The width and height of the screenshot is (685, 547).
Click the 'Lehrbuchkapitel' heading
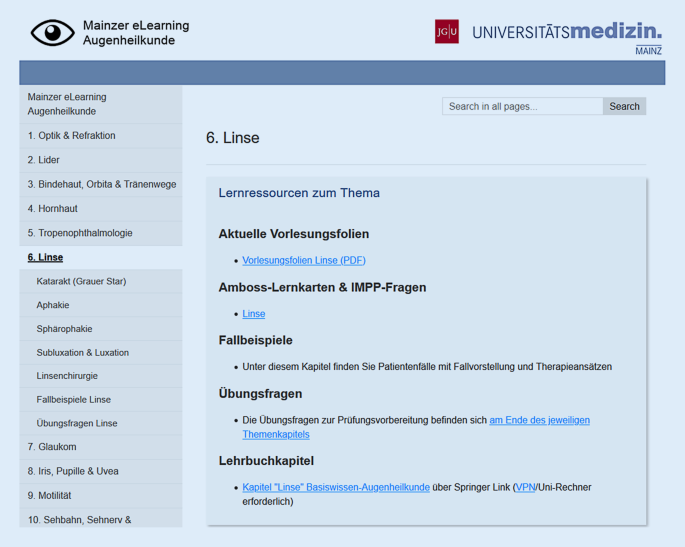point(266,461)
